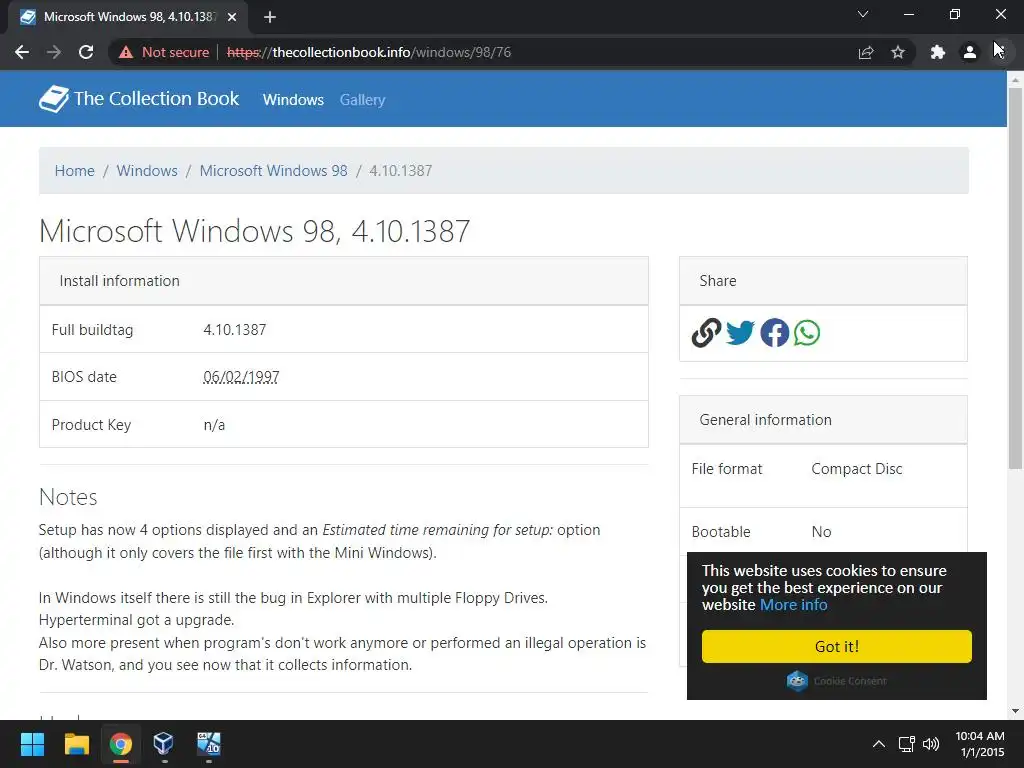Open the tab search chevron
1024x768 pixels.
point(863,14)
